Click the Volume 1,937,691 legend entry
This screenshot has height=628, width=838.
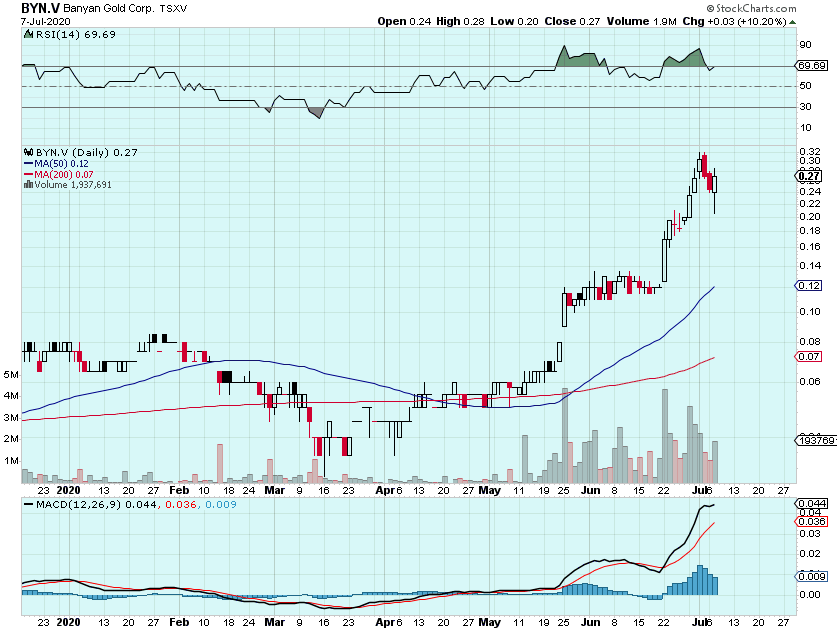tap(73, 185)
